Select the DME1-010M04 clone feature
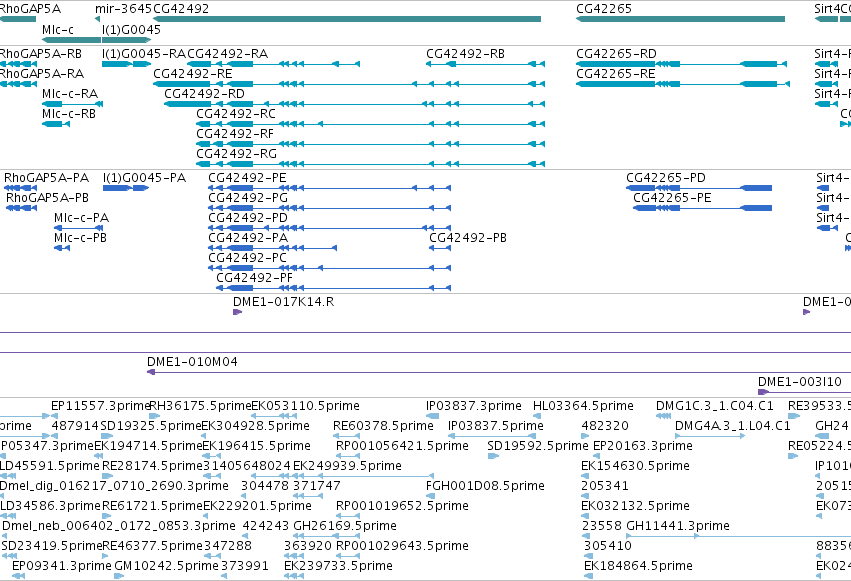The height and width of the screenshot is (581, 851). pos(499,372)
